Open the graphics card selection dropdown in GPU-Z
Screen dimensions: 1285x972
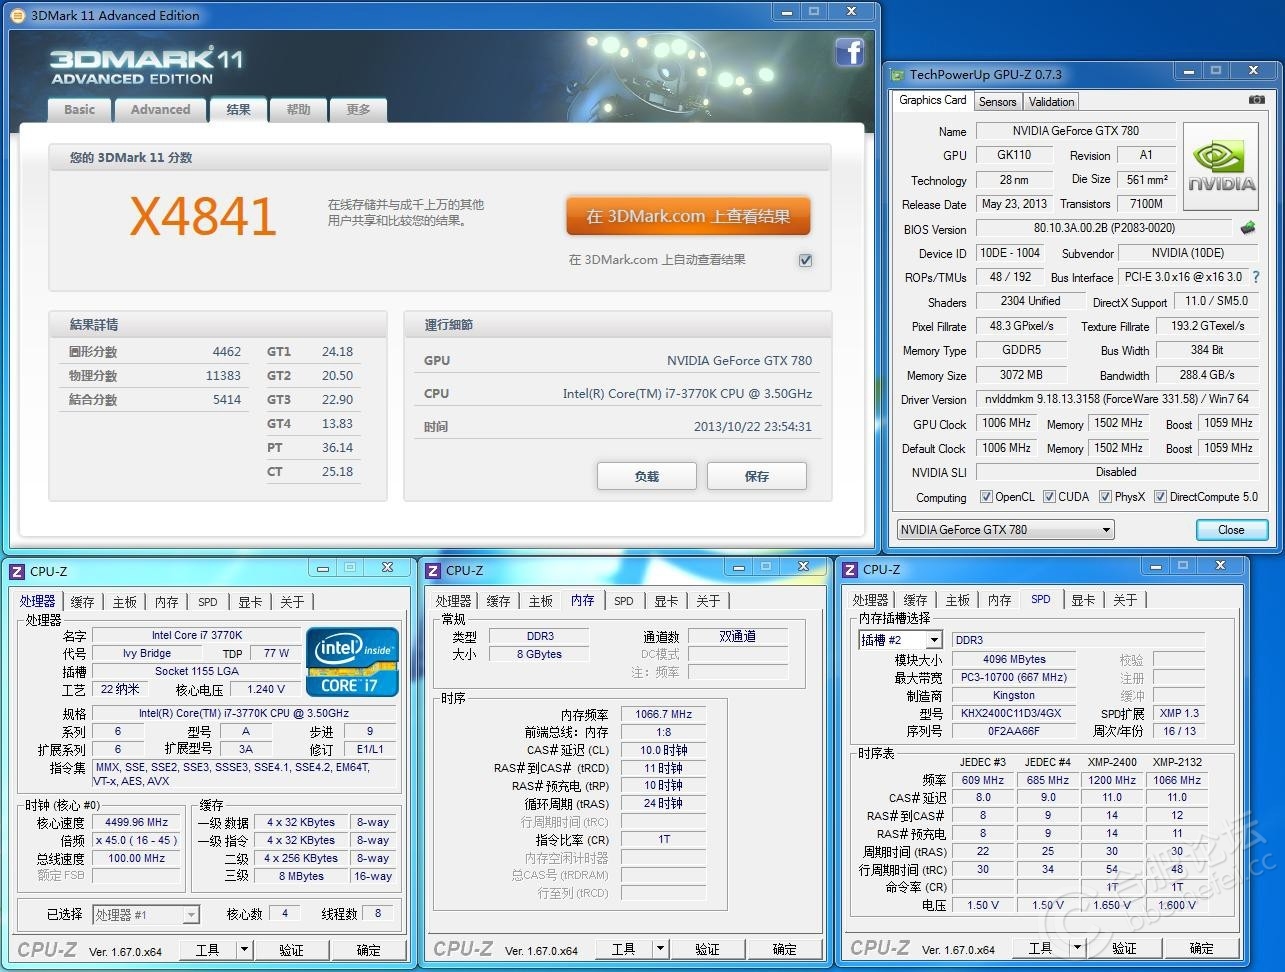[1005, 530]
